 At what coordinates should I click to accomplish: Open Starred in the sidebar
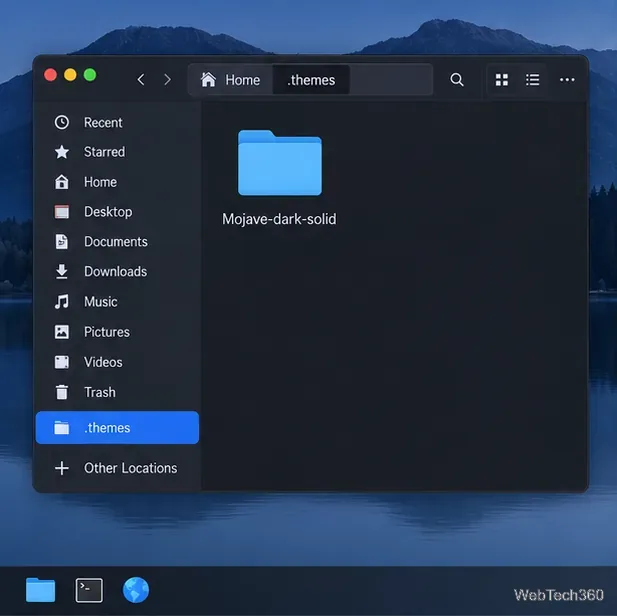(117, 152)
